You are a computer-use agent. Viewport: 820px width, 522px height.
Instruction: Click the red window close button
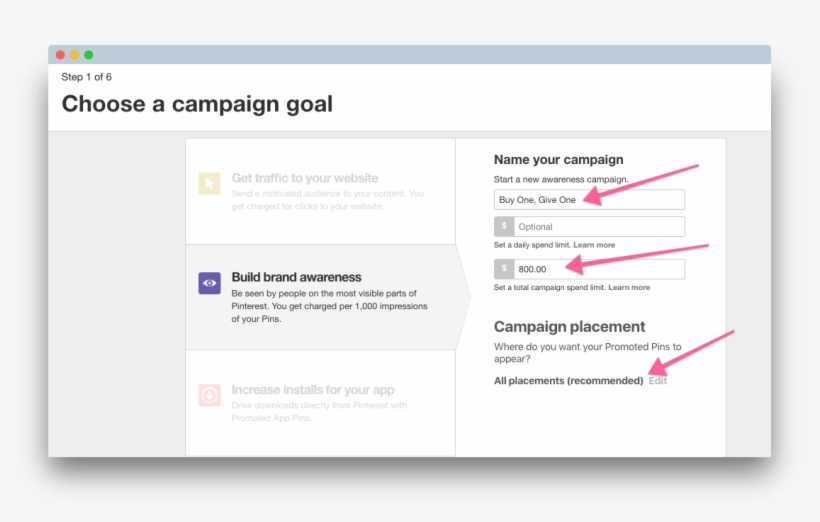click(x=61, y=55)
